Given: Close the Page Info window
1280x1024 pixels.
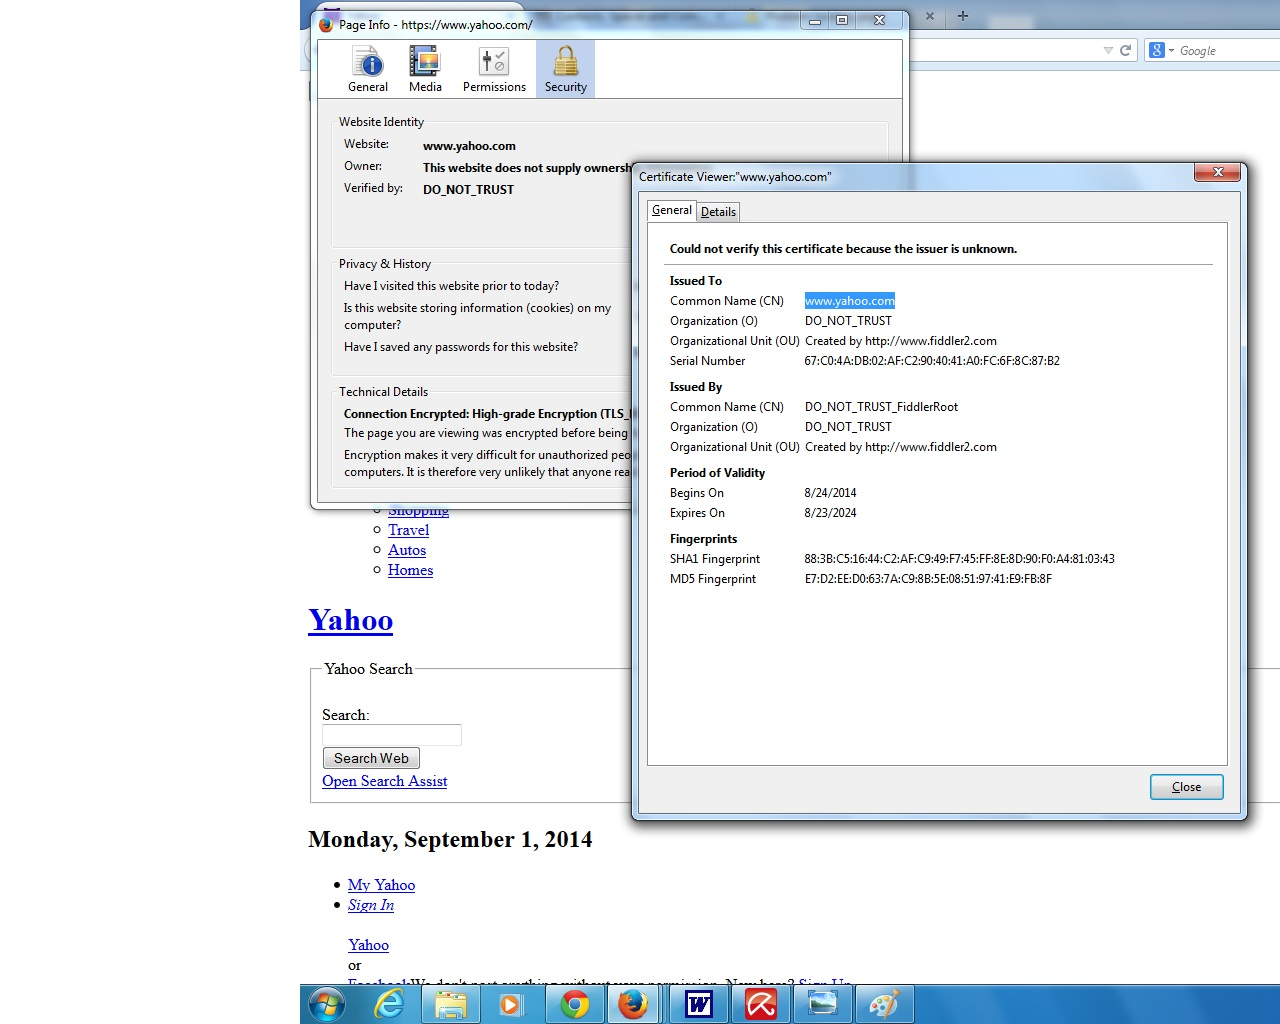Looking at the screenshot, I should [x=879, y=20].
